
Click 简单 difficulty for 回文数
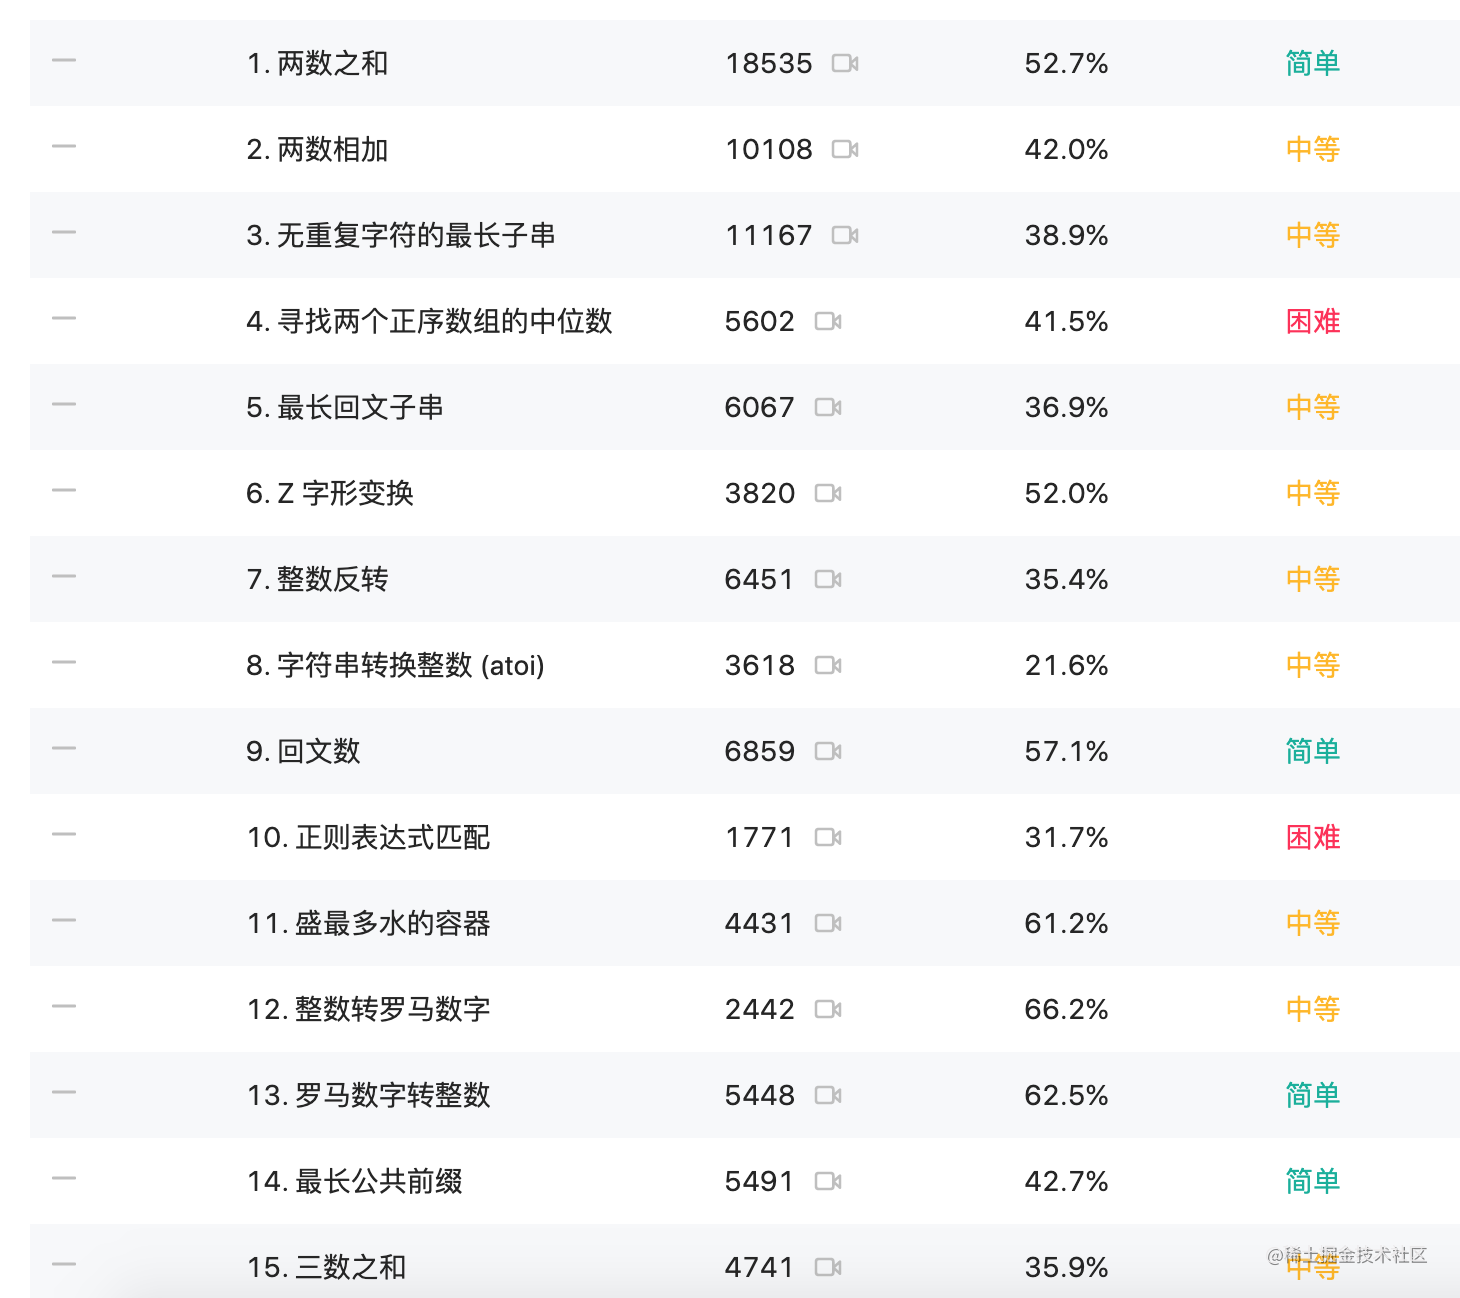point(1313,751)
